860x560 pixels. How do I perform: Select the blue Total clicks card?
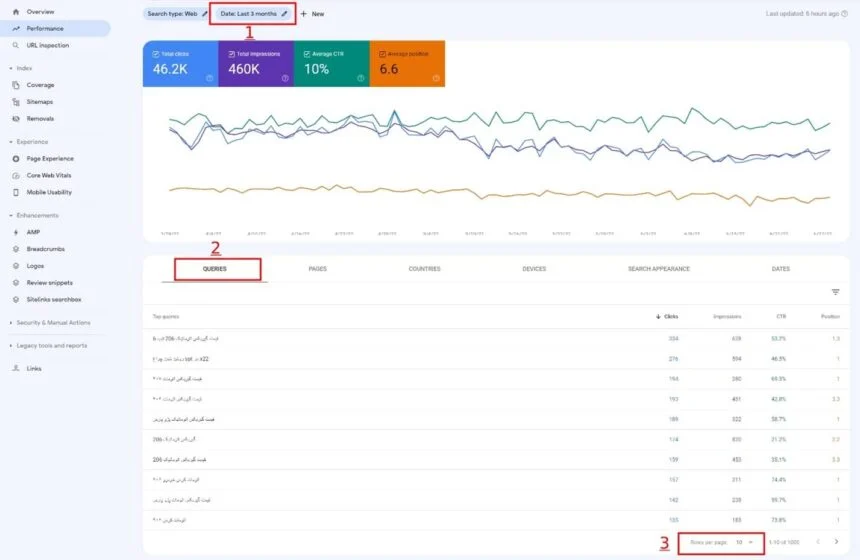[x=180, y=64]
